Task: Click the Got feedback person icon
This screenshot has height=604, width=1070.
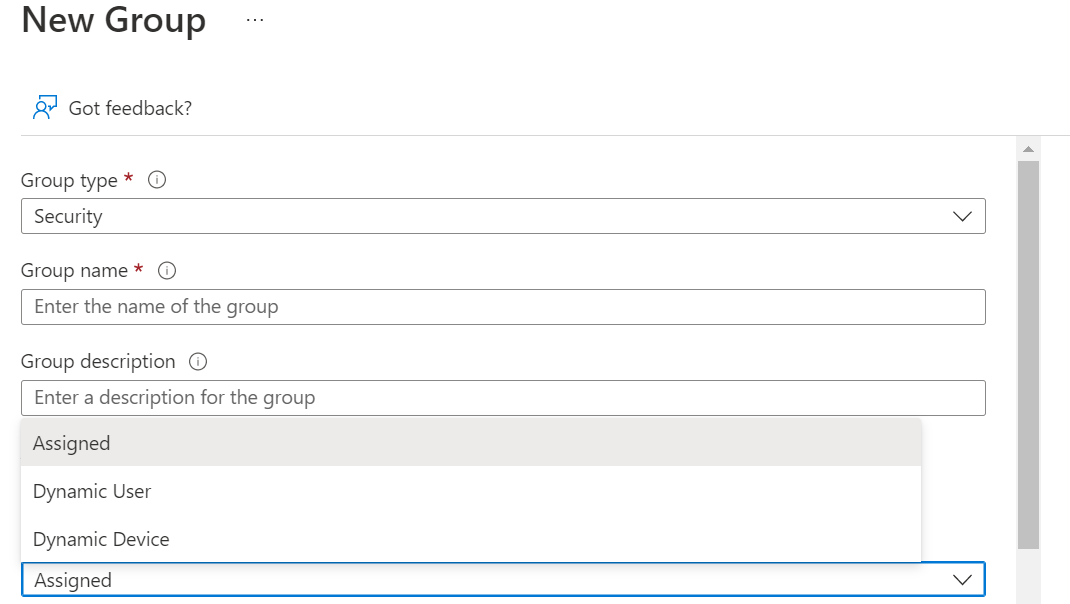Action: [45, 108]
